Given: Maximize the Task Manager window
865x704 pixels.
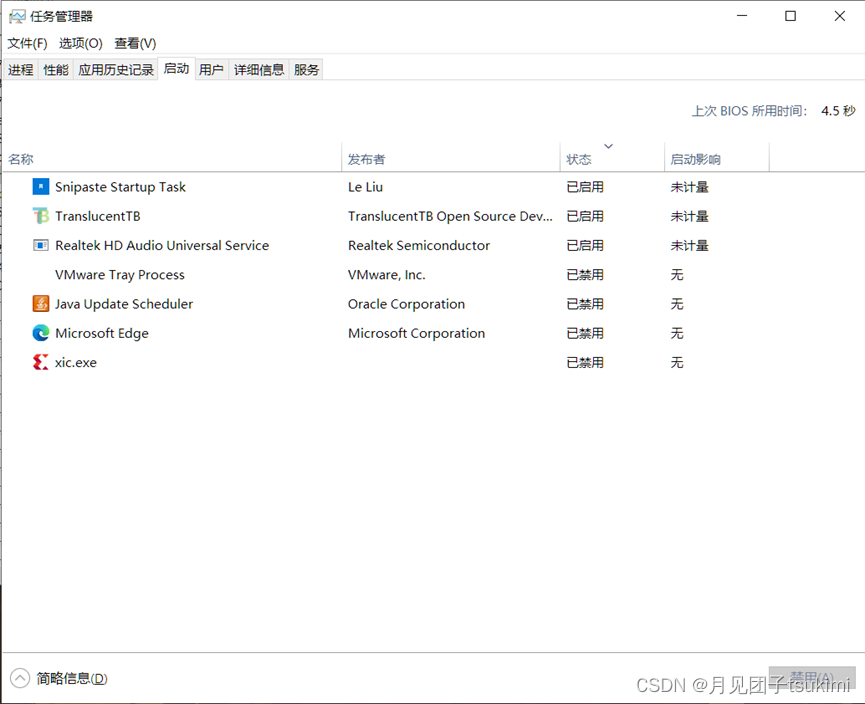Looking at the screenshot, I should (791, 16).
